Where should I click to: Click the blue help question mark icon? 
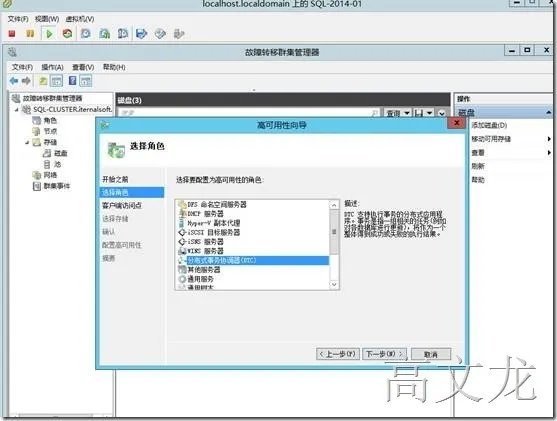coord(72,81)
